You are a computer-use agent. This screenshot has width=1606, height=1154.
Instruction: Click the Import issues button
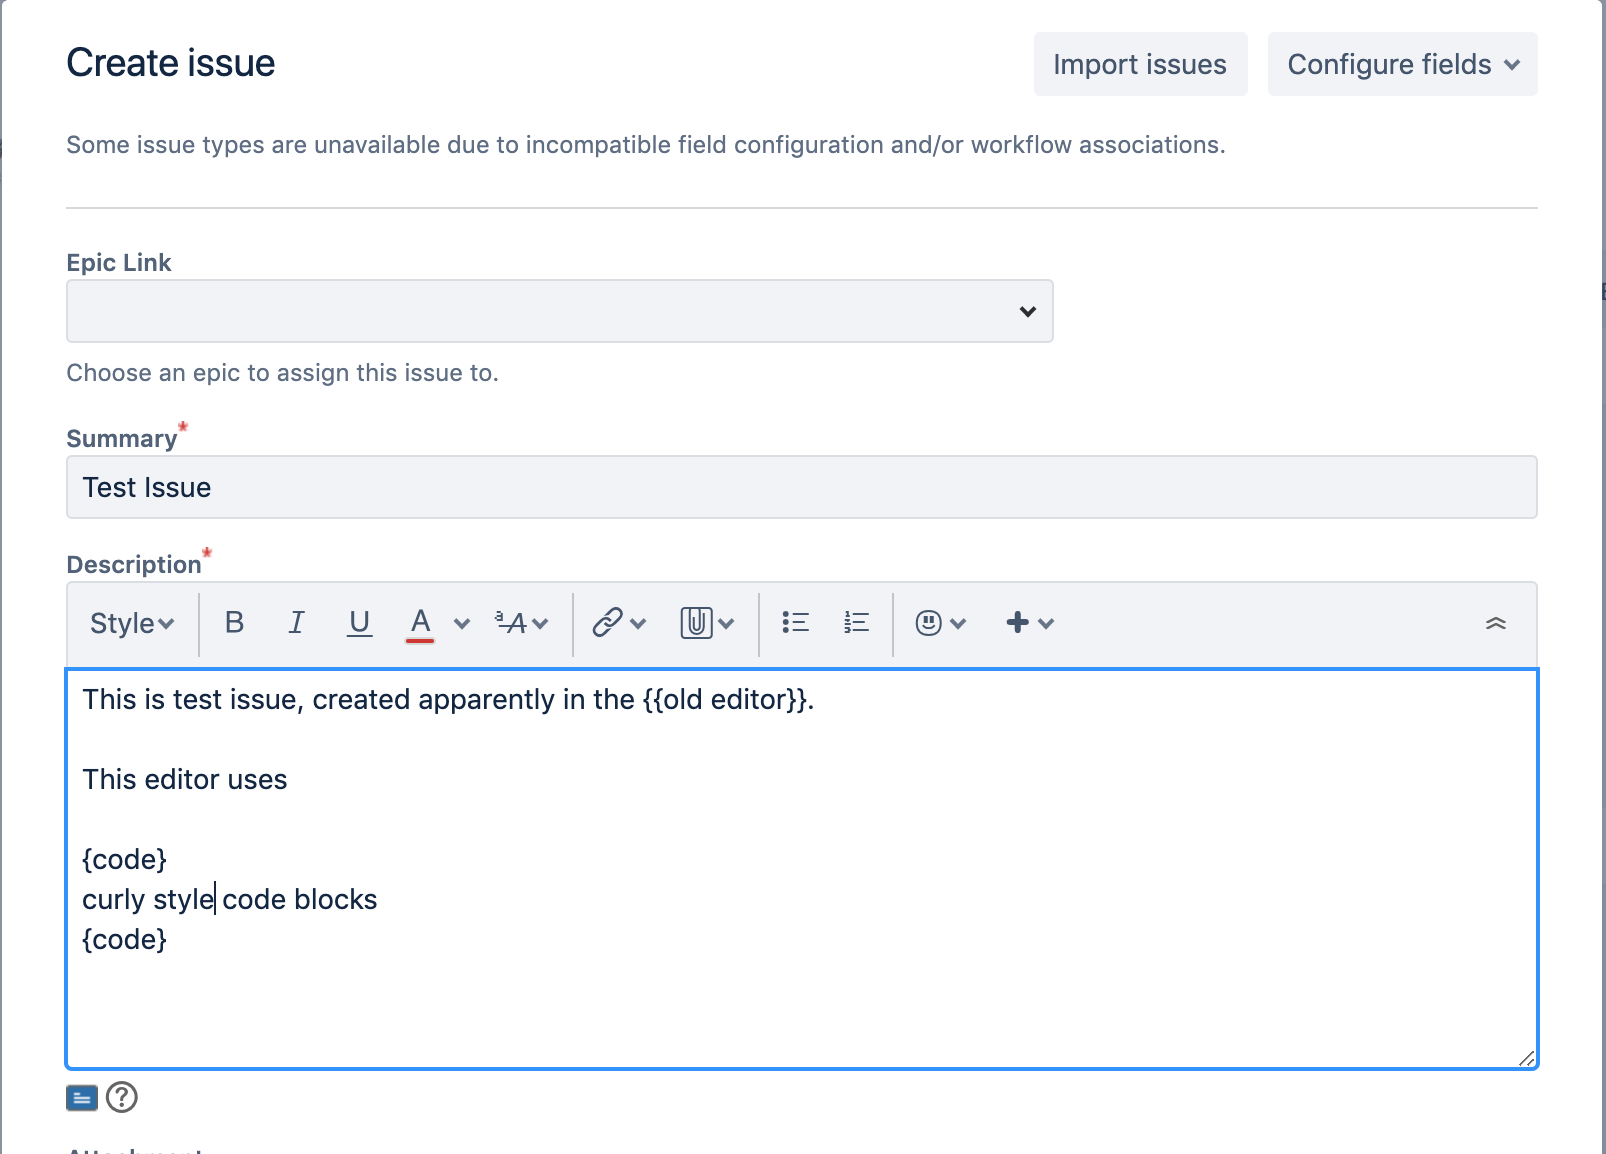coord(1140,64)
